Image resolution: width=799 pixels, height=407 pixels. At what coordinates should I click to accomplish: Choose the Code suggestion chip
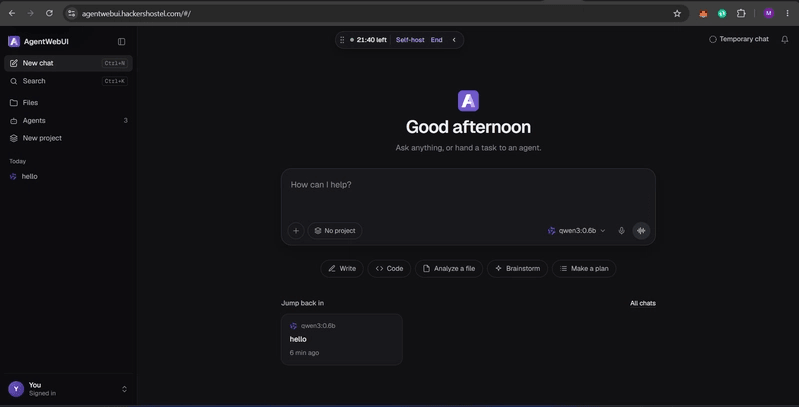pos(389,268)
